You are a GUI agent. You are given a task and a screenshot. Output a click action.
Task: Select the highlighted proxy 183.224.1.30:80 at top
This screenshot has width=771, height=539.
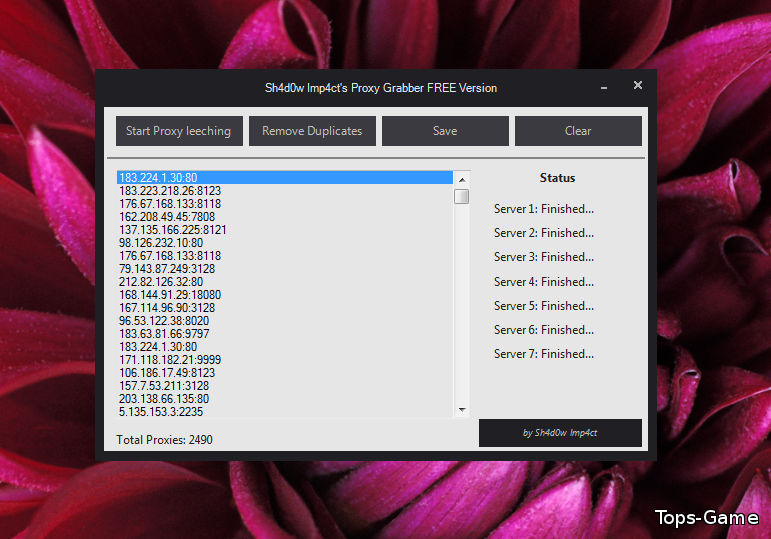(158, 178)
